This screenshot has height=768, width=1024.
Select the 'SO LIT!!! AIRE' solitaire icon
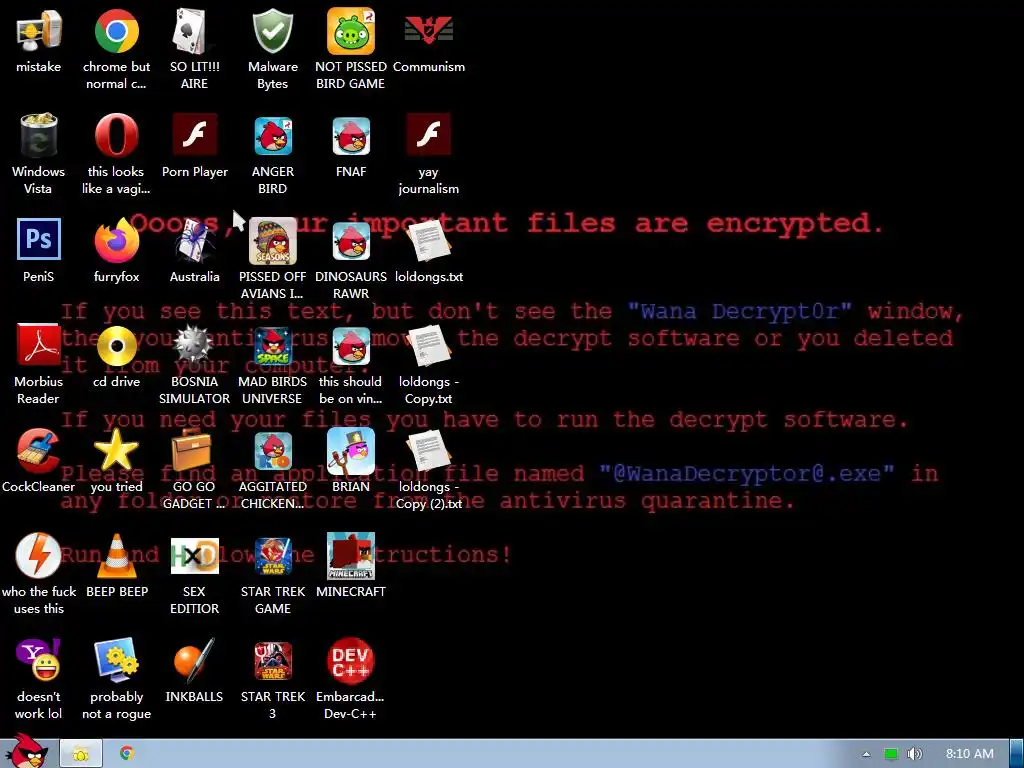pyautogui.click(x=194, y=31)
